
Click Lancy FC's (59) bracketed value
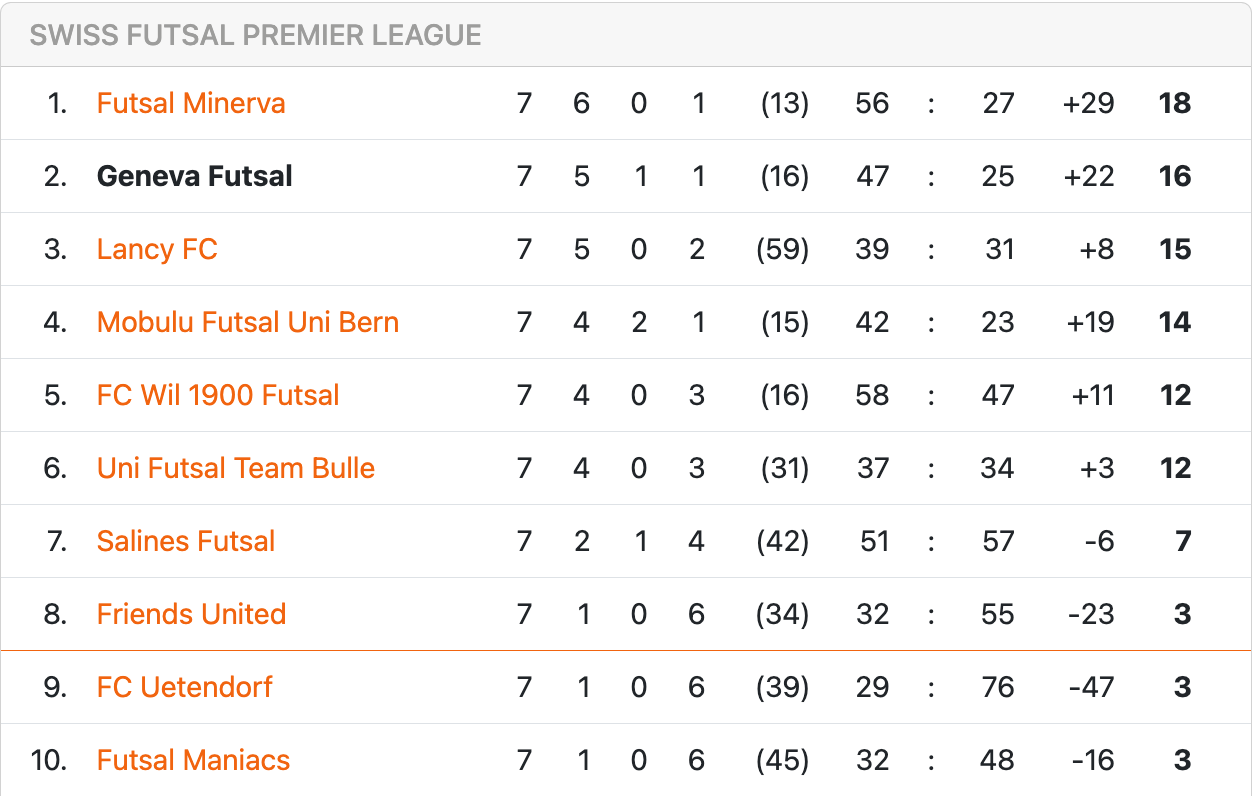point(783,249)
